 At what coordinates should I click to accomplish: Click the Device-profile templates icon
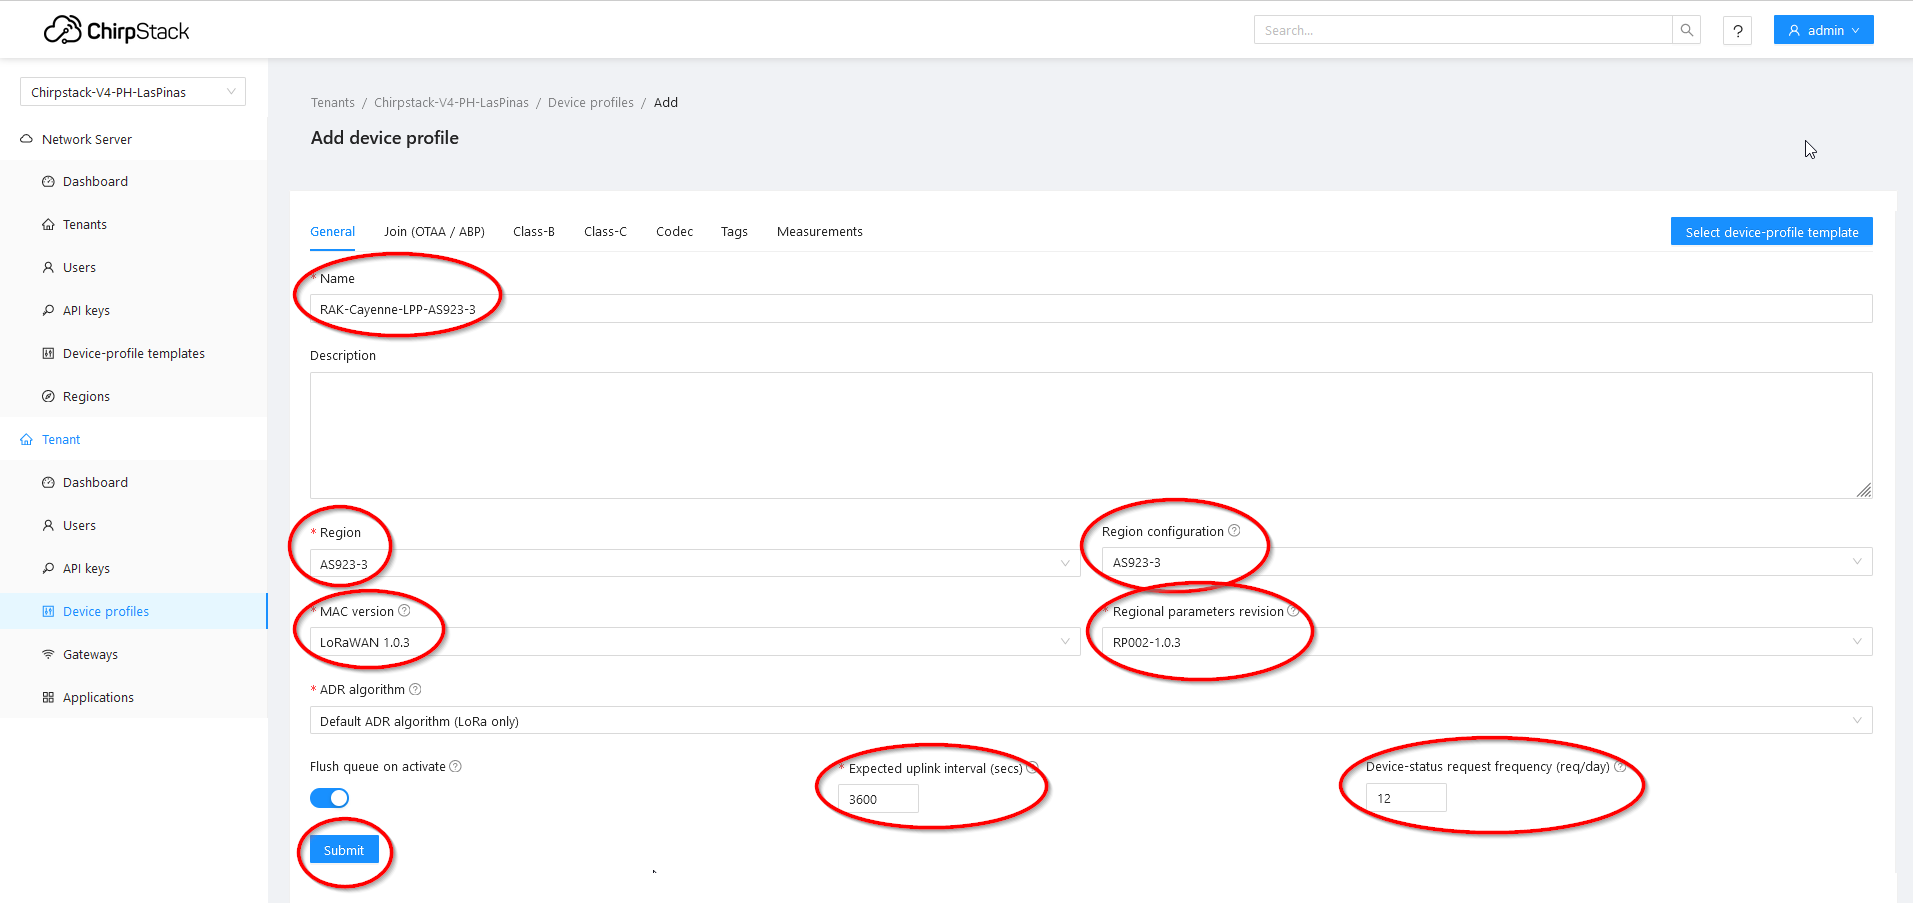[x=48, y=353]
